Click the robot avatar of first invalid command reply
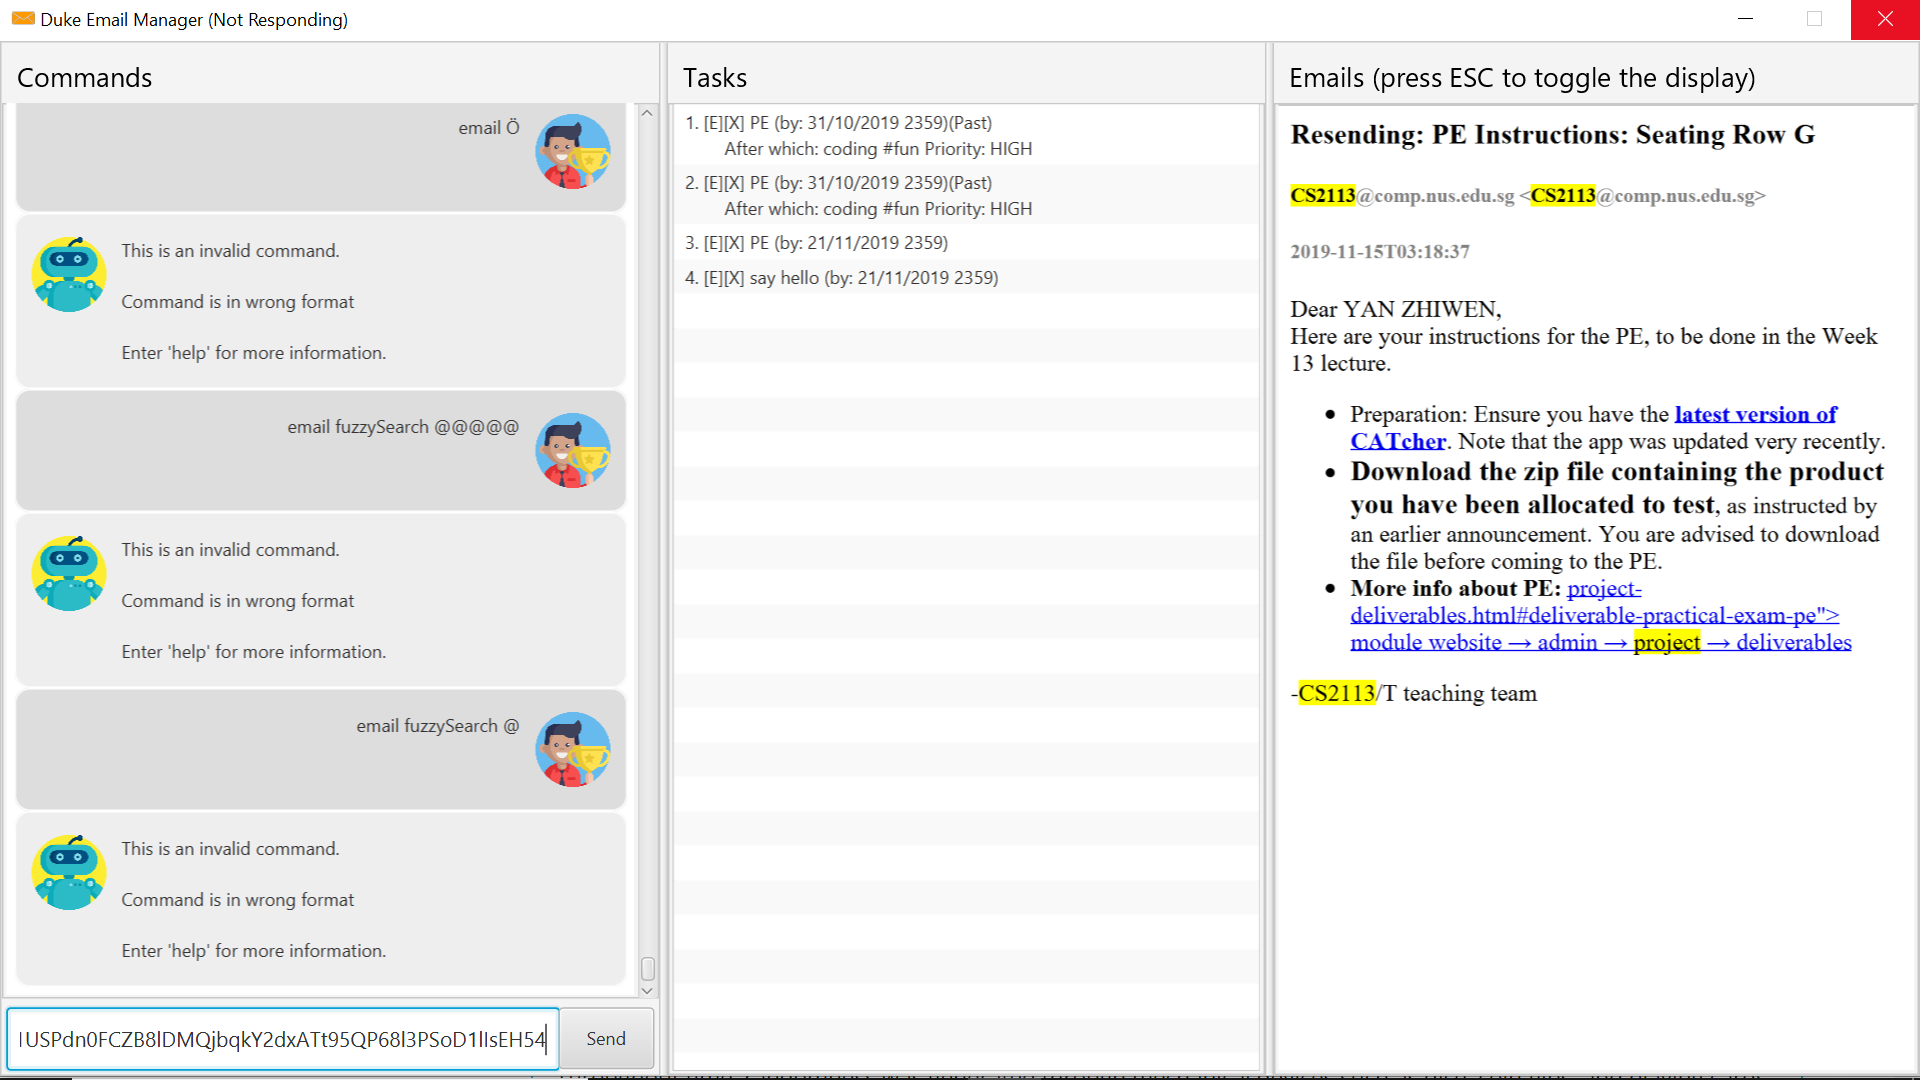 pos(69,274)
